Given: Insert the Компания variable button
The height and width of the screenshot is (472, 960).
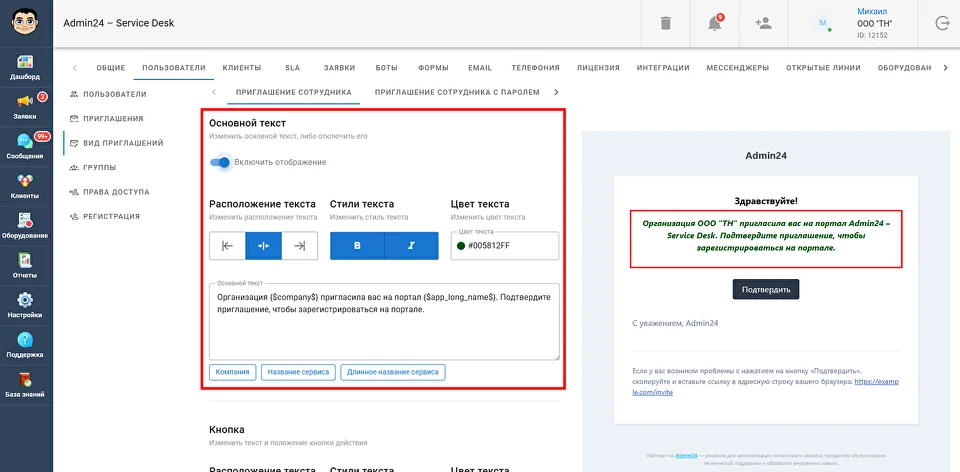Looking at the screenshot, I should pyautogui.click(x=232, y=372).
